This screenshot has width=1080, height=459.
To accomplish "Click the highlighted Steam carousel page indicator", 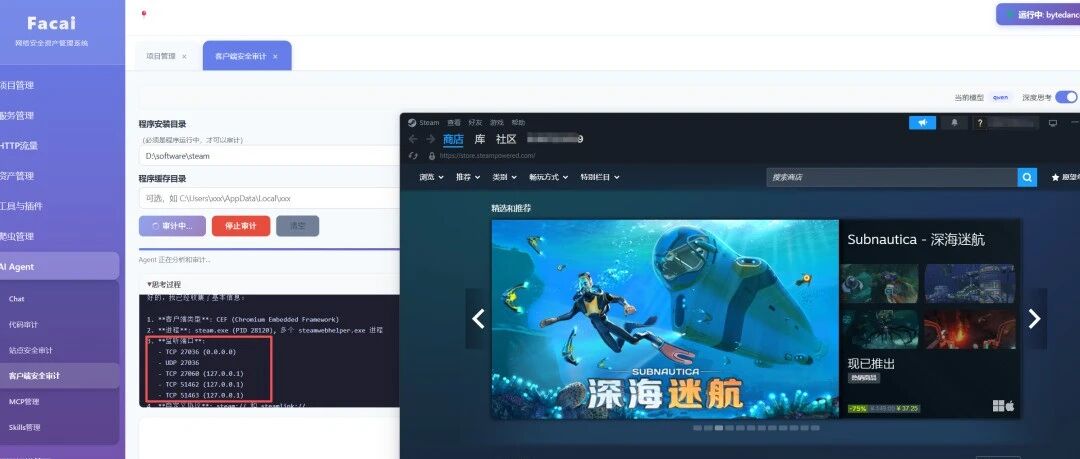I will (719, 428).
